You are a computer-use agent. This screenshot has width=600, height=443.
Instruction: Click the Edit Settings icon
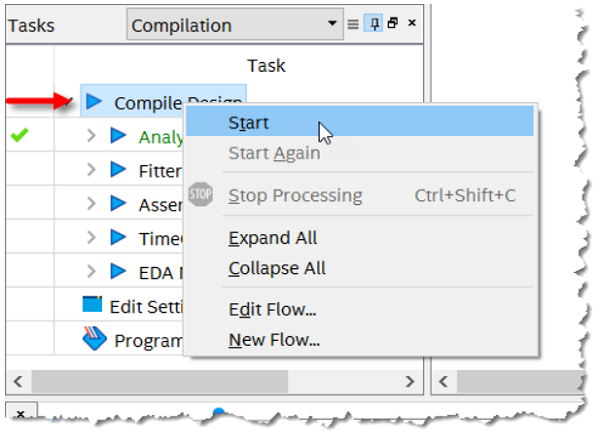pos(93,305)
